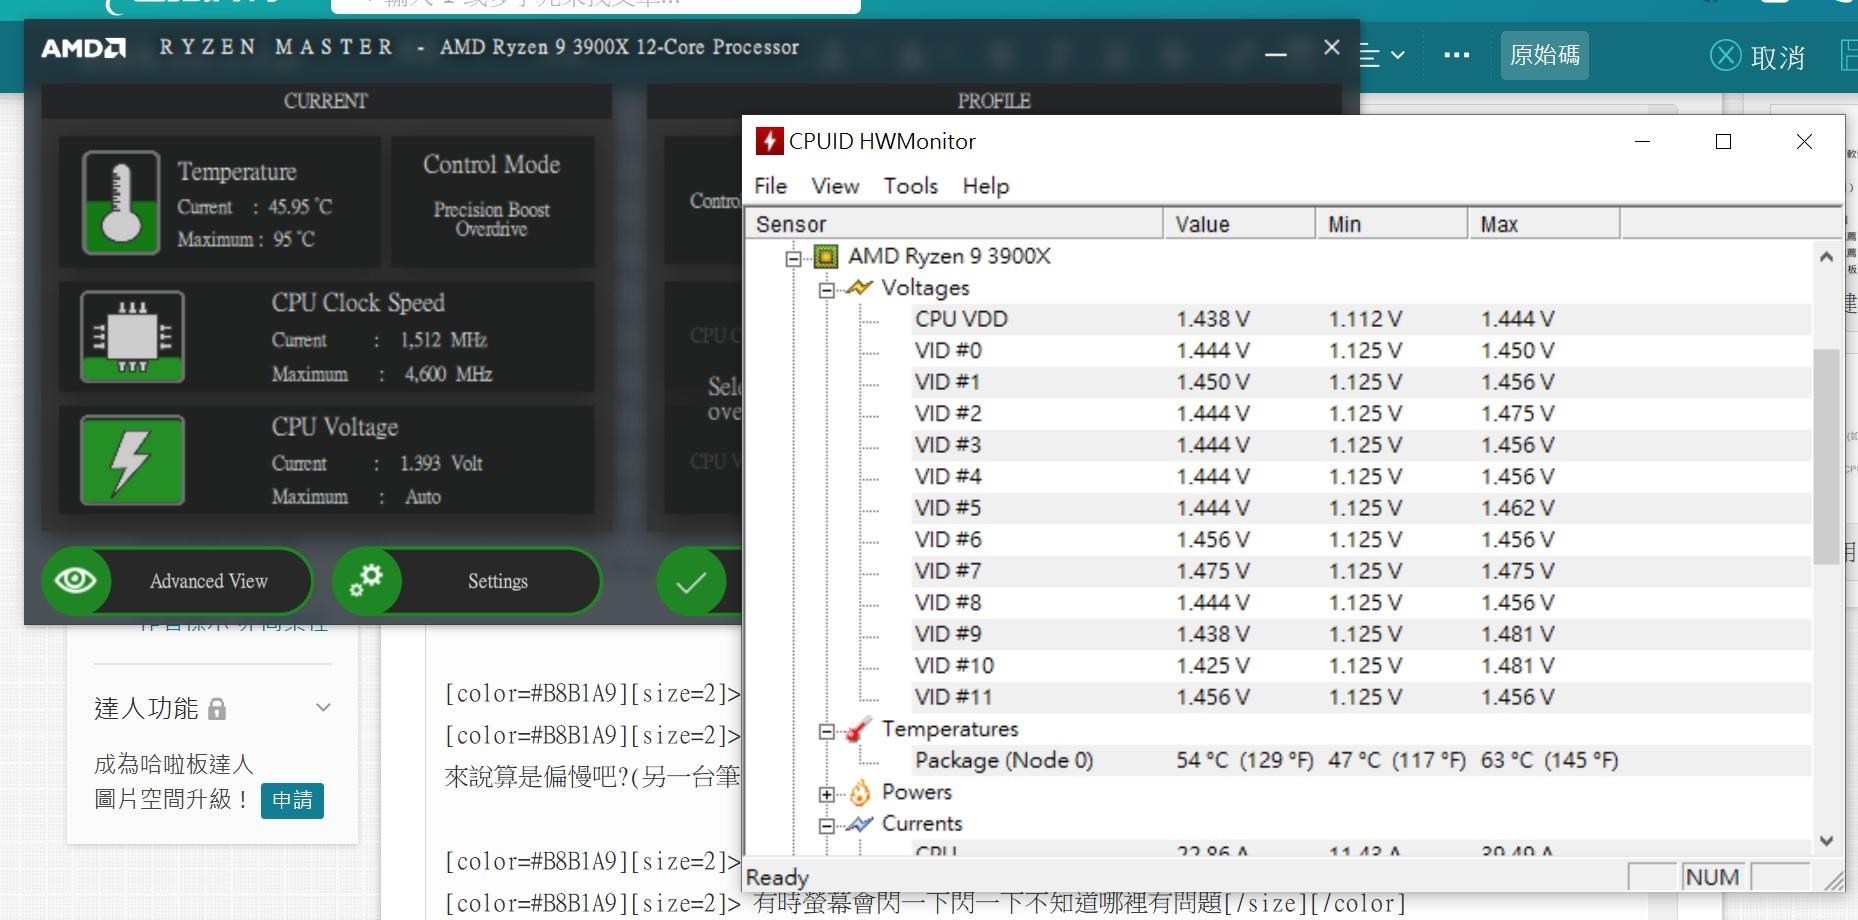The height and width of the screenshot is (920, 1858).
Task: Click the 申請 apply button
Action: pyautogui.click(x=292, y=800)
